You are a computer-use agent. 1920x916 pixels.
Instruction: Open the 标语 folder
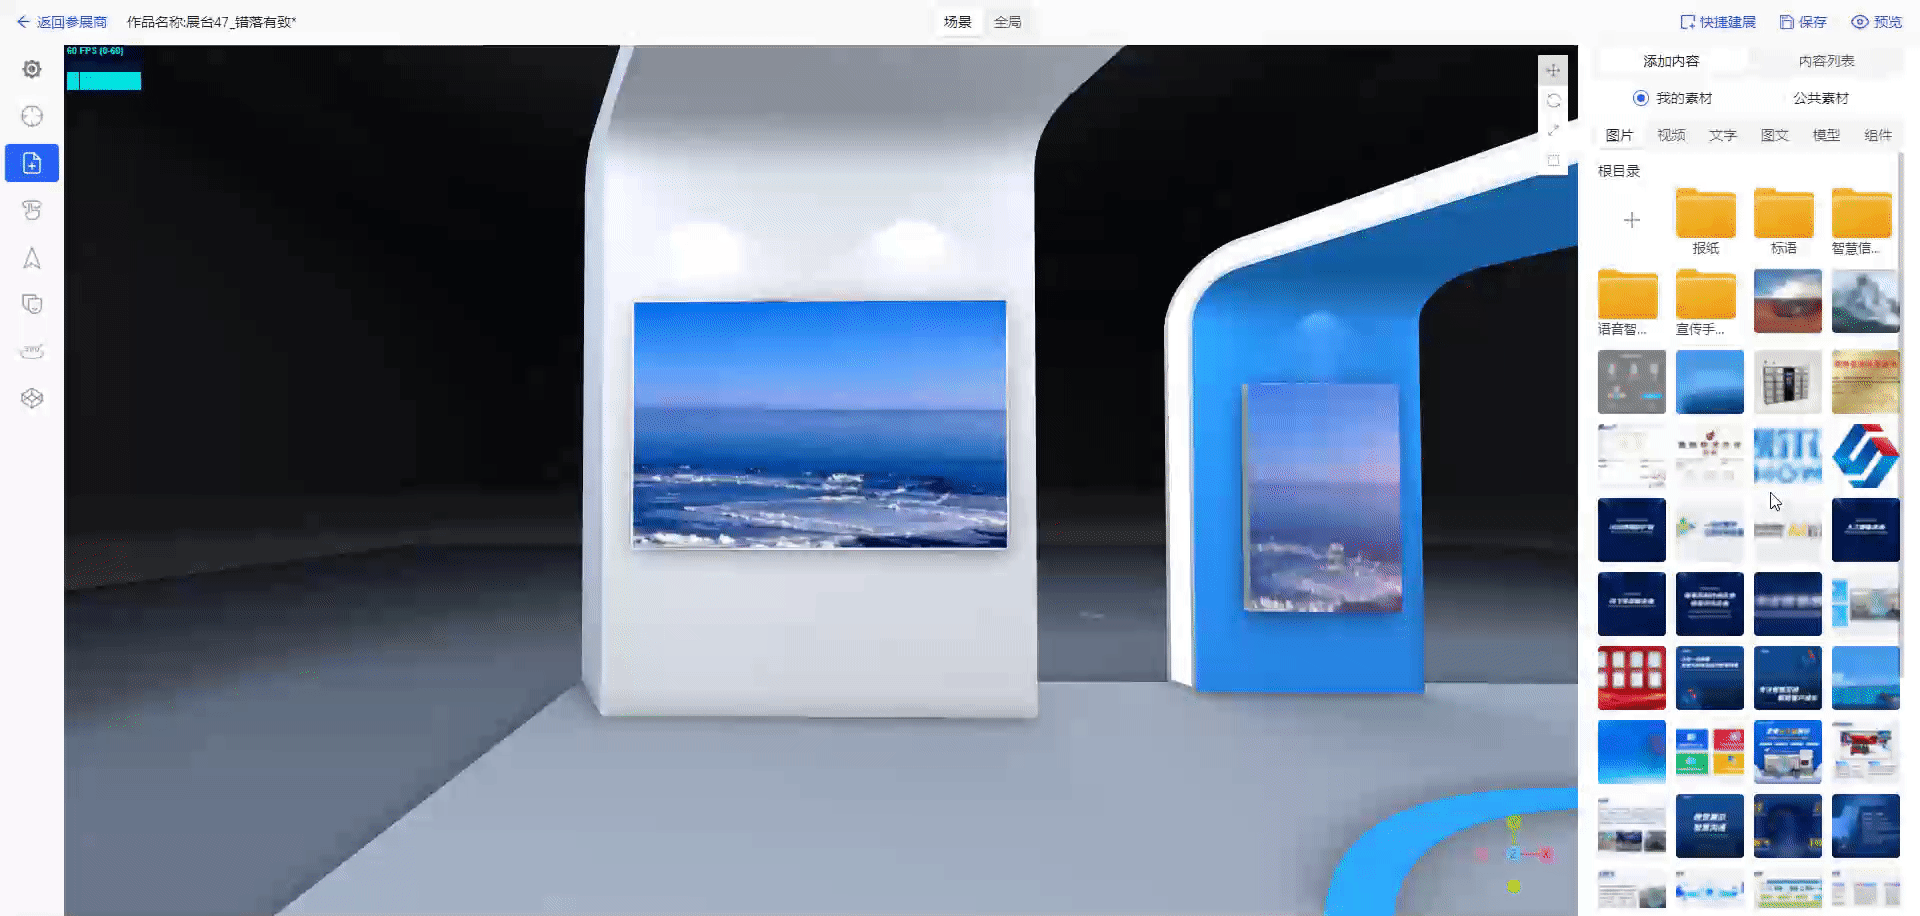(x=1783, y=220)
